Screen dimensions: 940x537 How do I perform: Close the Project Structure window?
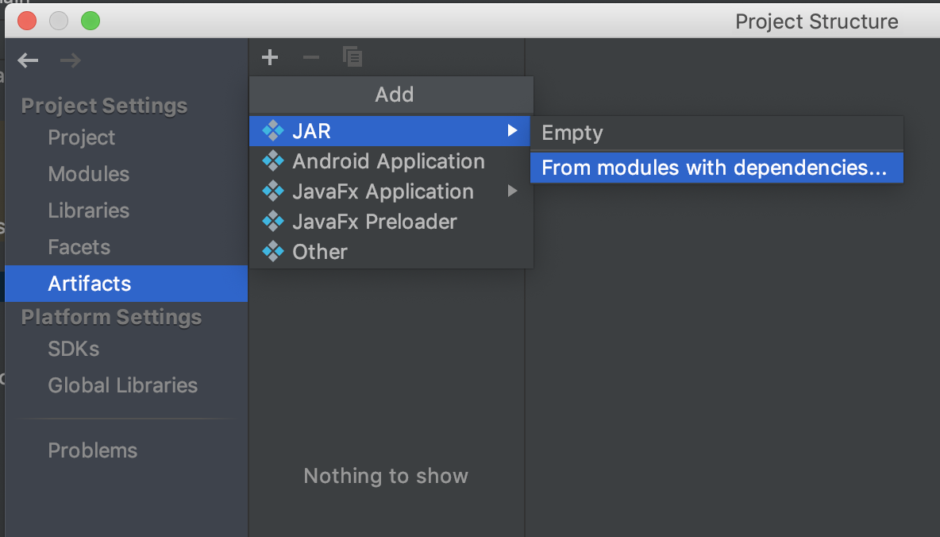(x=27, y=20)
